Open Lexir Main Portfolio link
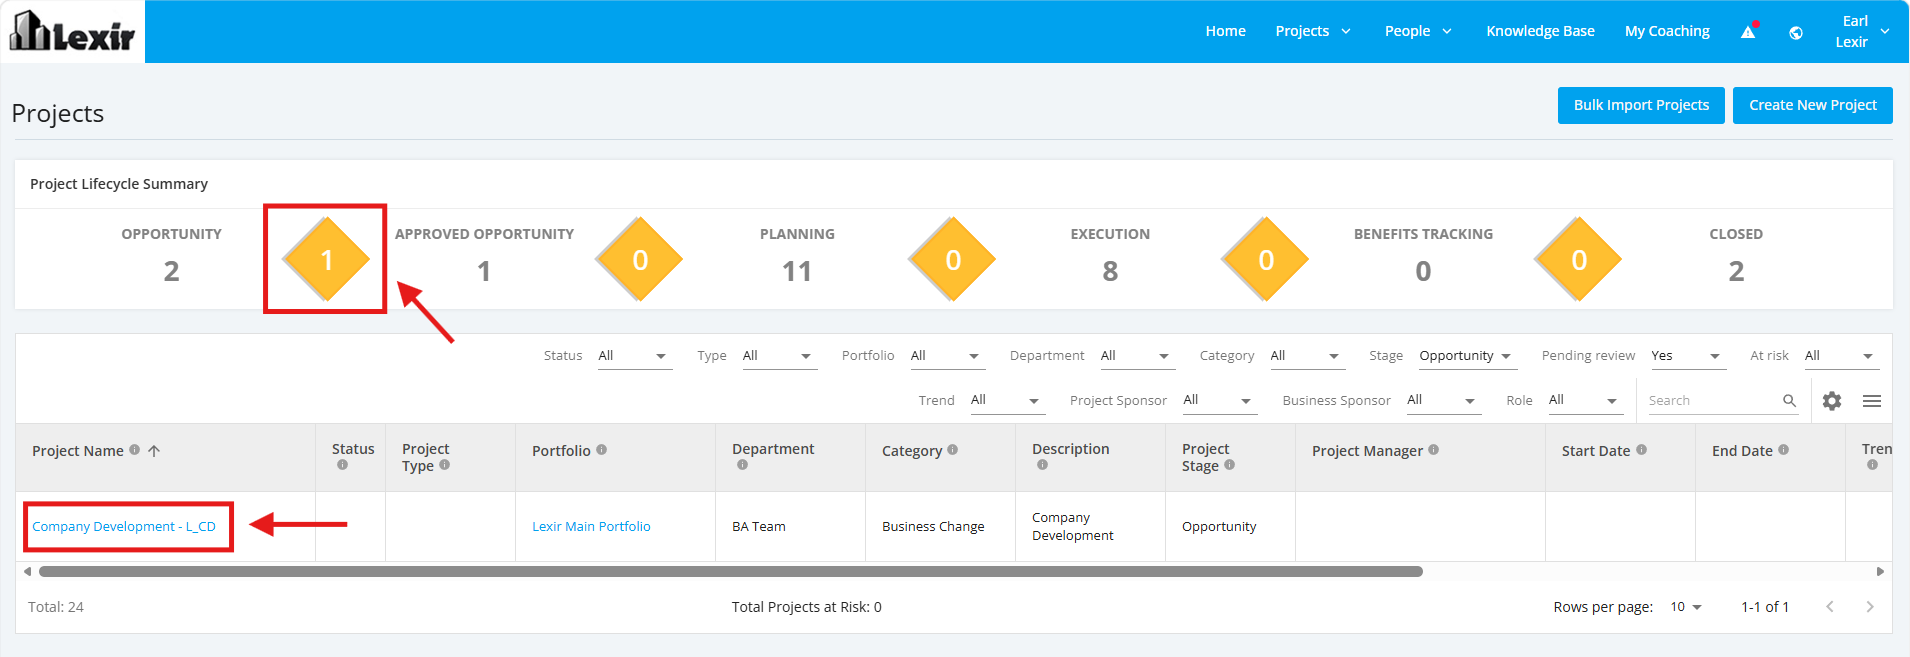Image resolution: width=1910 pixels, height=657 pixels. 591,526
